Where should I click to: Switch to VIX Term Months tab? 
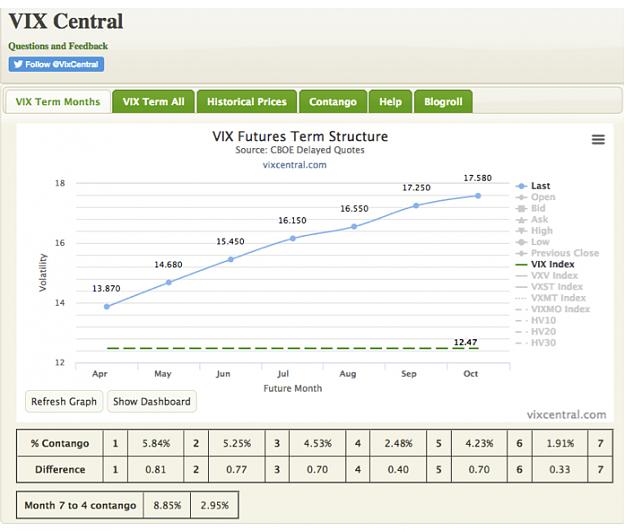pyautogui.click(x=58, y=102)
